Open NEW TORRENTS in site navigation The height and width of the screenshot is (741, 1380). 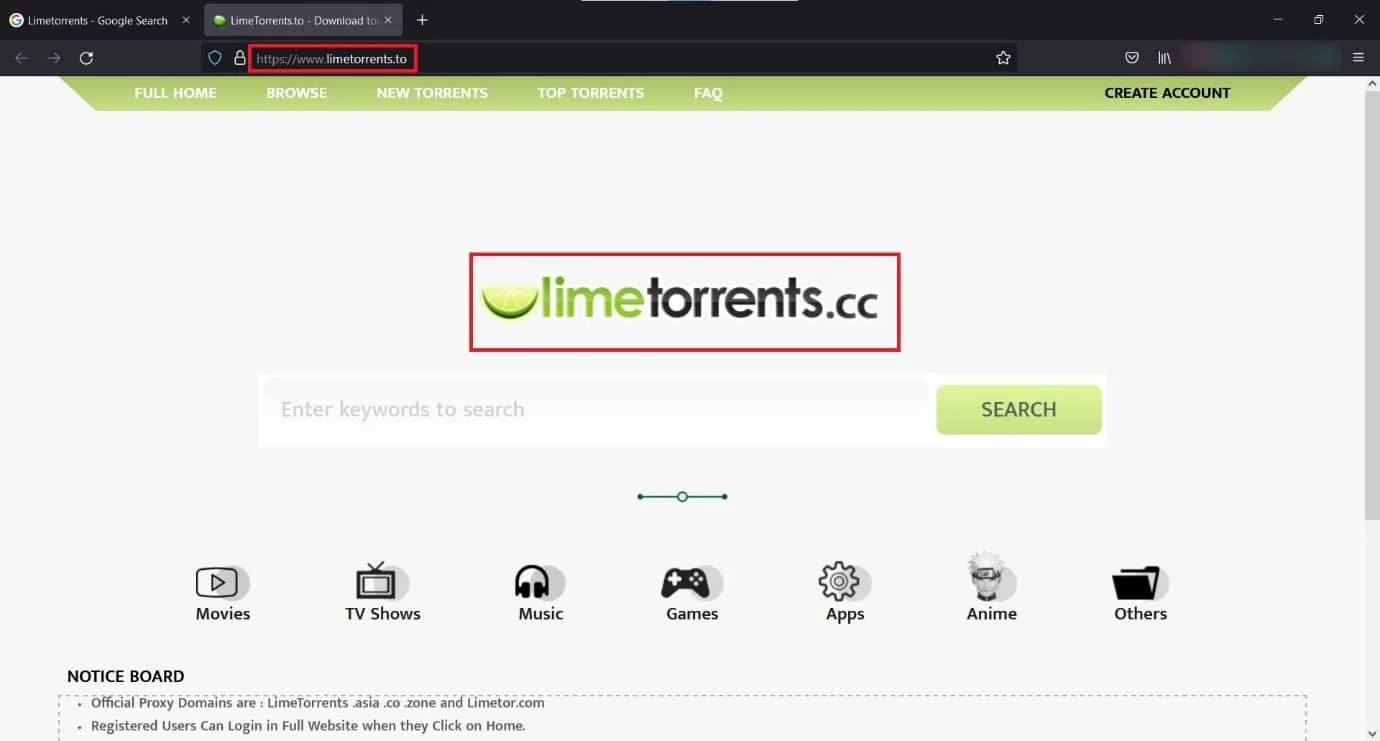[432, 93]
